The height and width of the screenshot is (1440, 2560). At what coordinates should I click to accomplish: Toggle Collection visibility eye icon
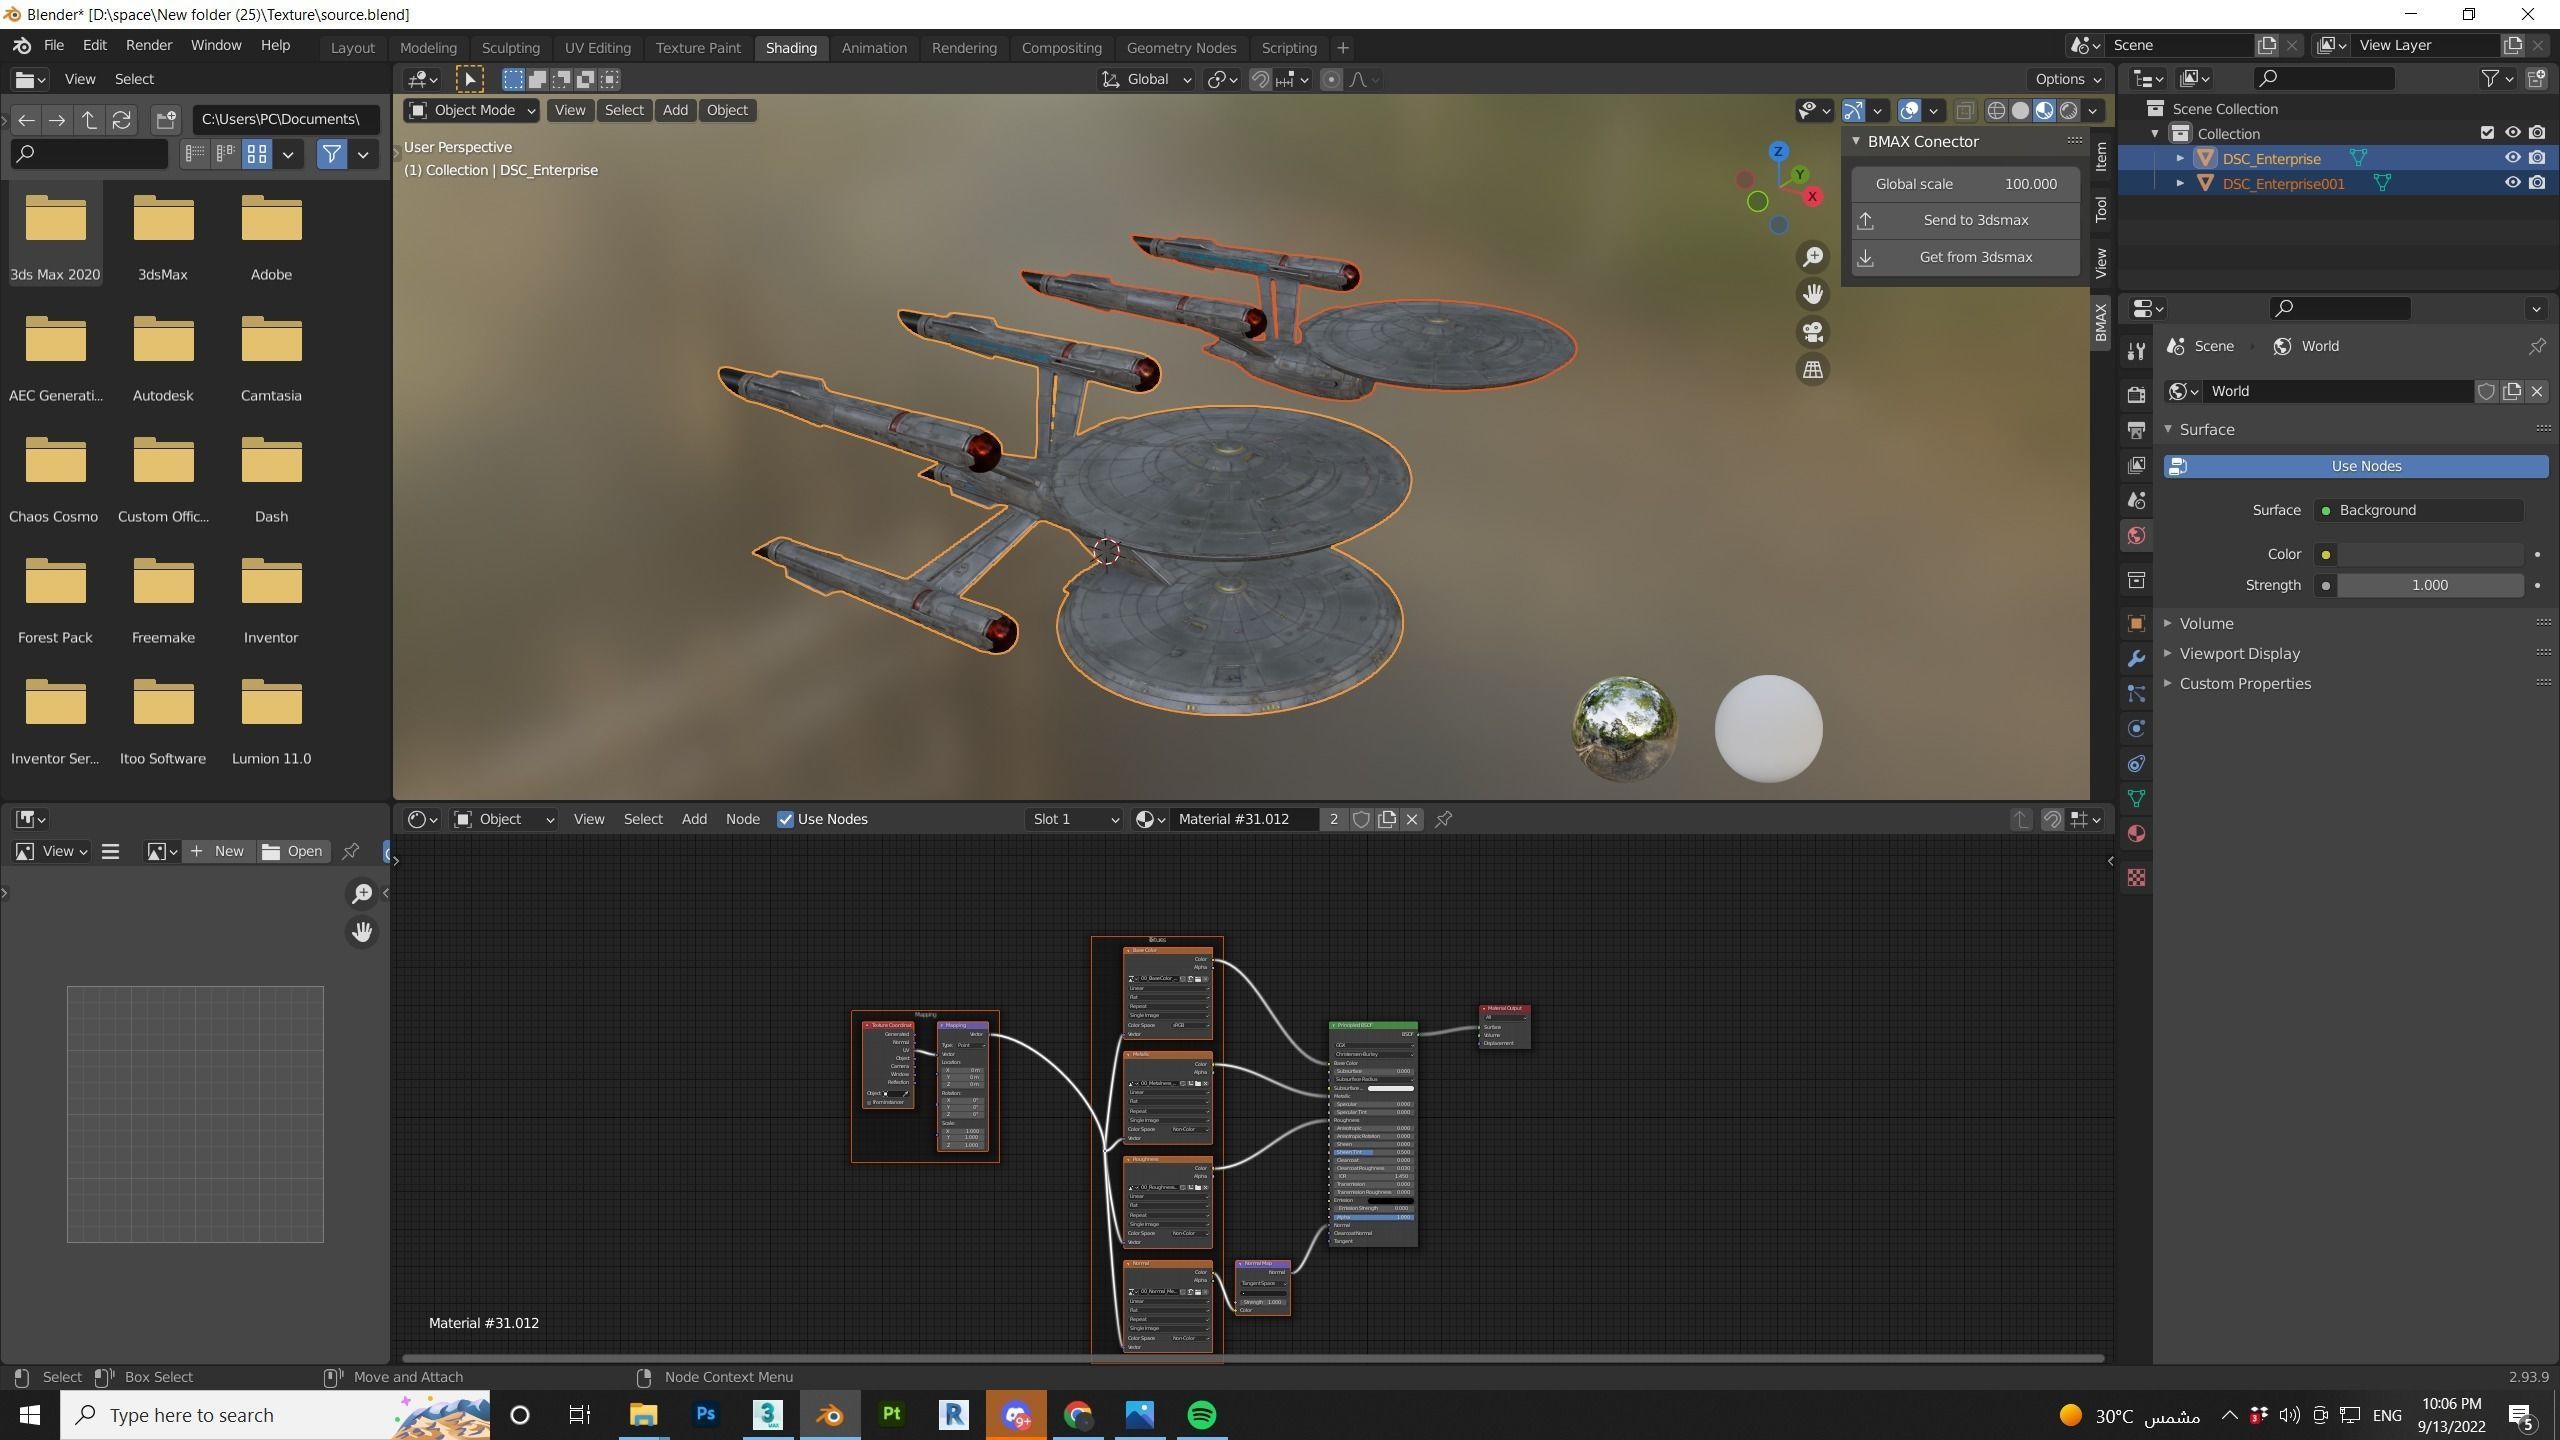[2512, 133]
